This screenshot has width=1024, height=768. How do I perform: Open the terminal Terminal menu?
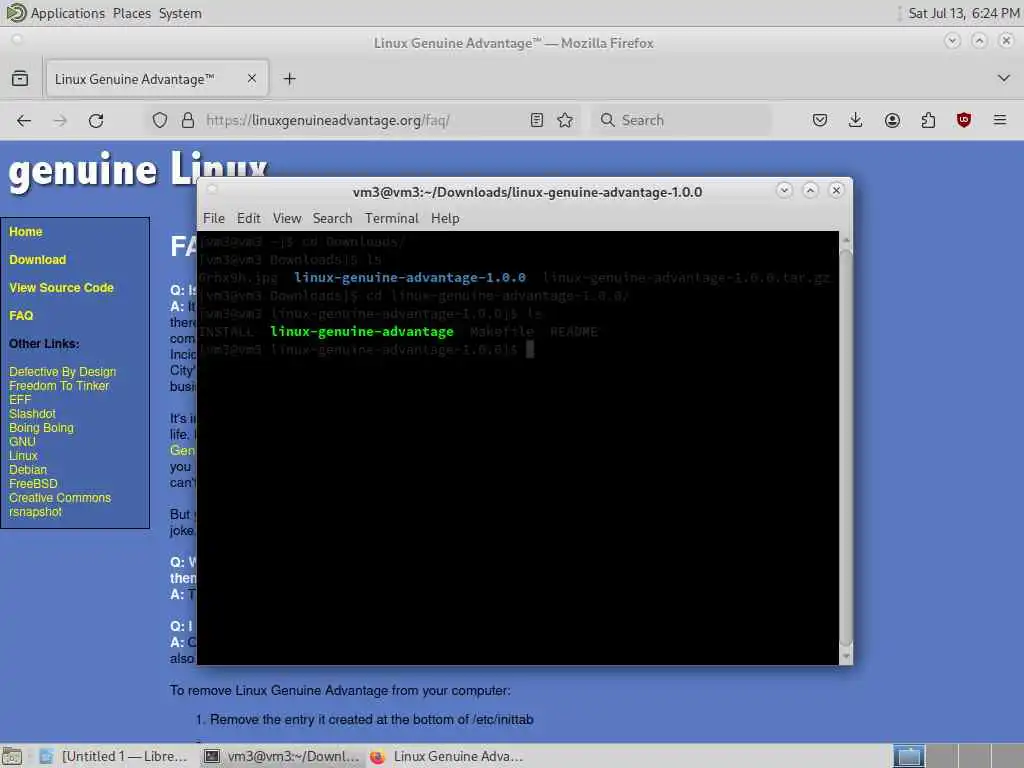point(392,218)
